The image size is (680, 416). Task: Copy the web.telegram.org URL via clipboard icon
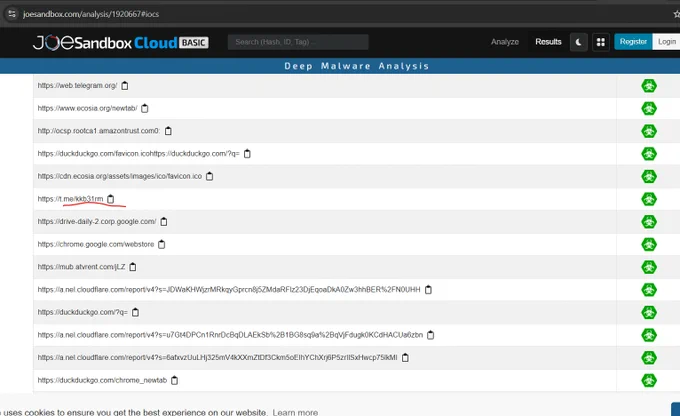tap(125, 85)
